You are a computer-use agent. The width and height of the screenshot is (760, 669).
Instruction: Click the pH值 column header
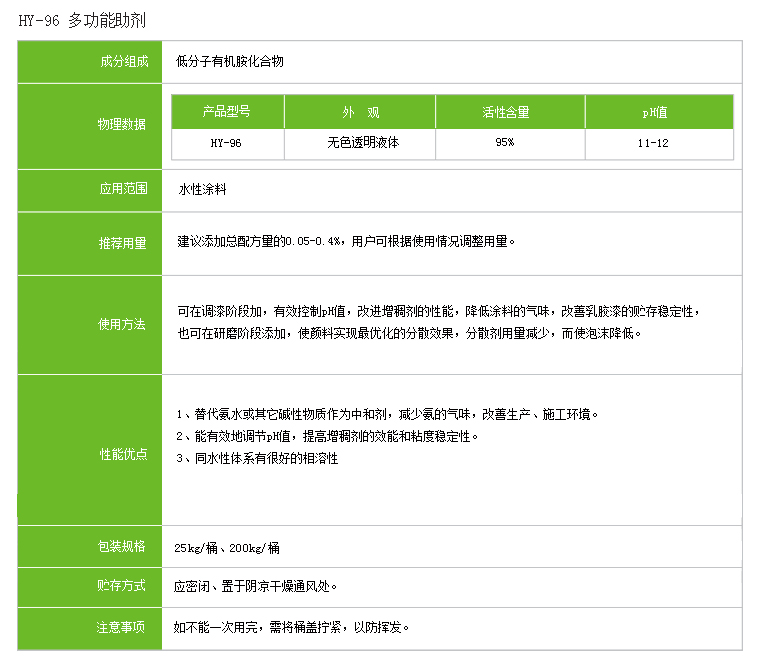click(654, 112)
